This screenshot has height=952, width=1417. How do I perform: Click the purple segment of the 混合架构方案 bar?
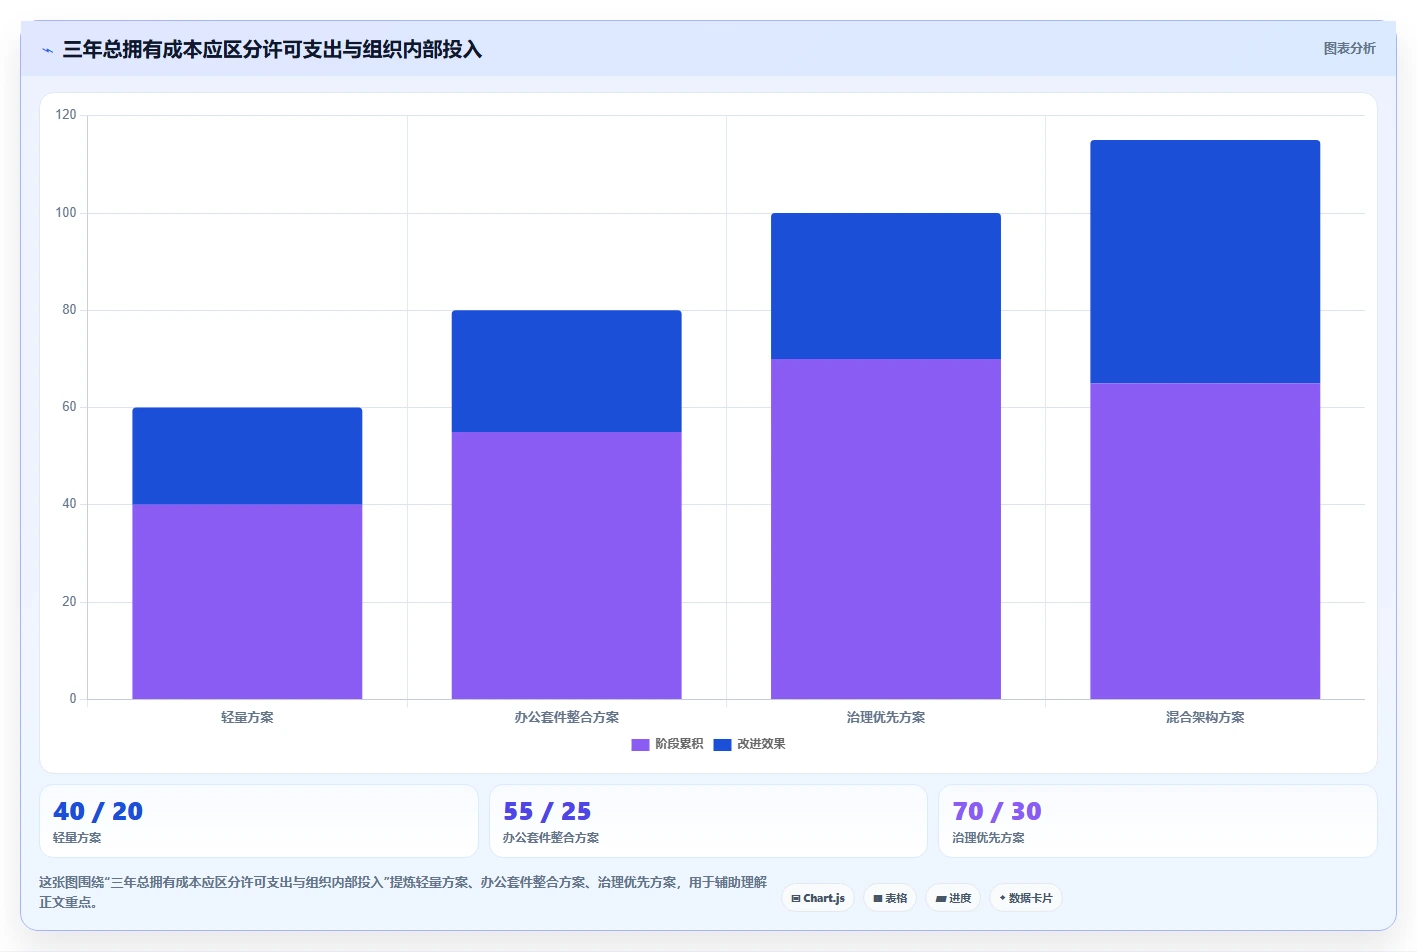point(1205,541)
